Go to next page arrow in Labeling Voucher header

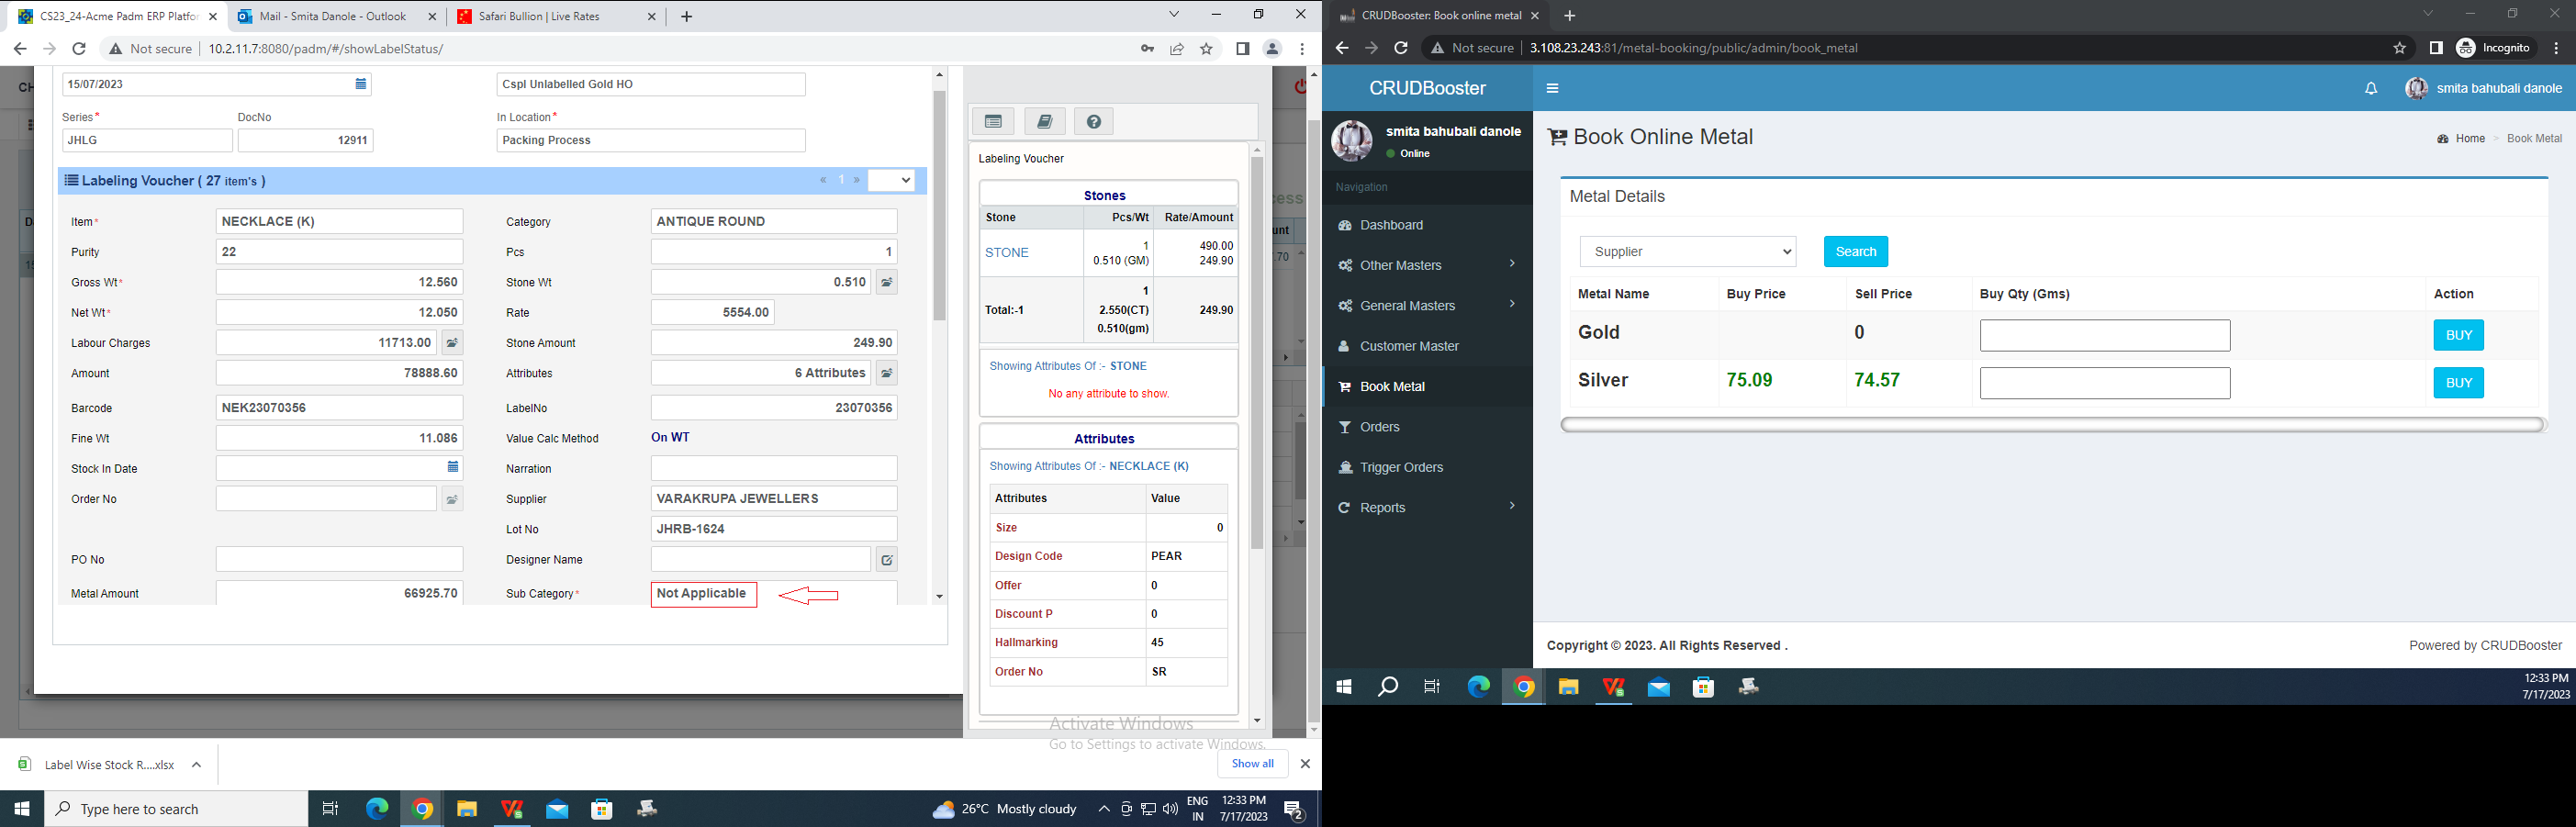click(x=857, y=181)
